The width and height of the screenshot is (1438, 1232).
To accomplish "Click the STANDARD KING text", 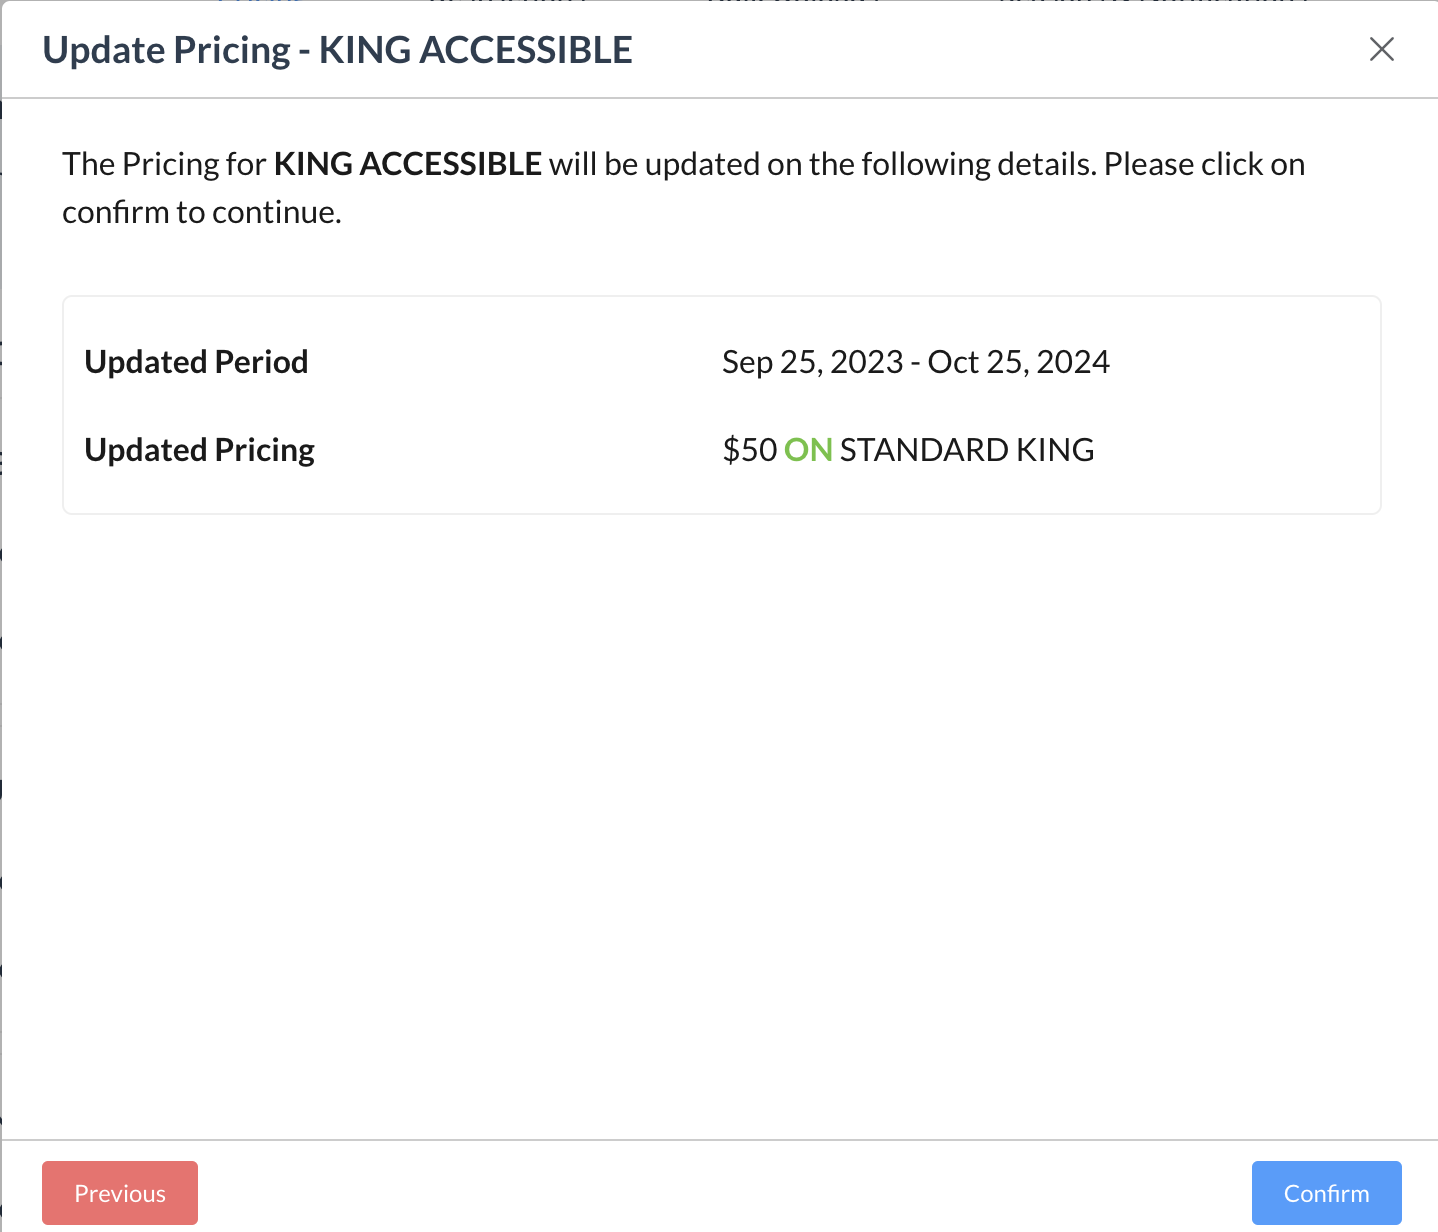I will (966, 450).
